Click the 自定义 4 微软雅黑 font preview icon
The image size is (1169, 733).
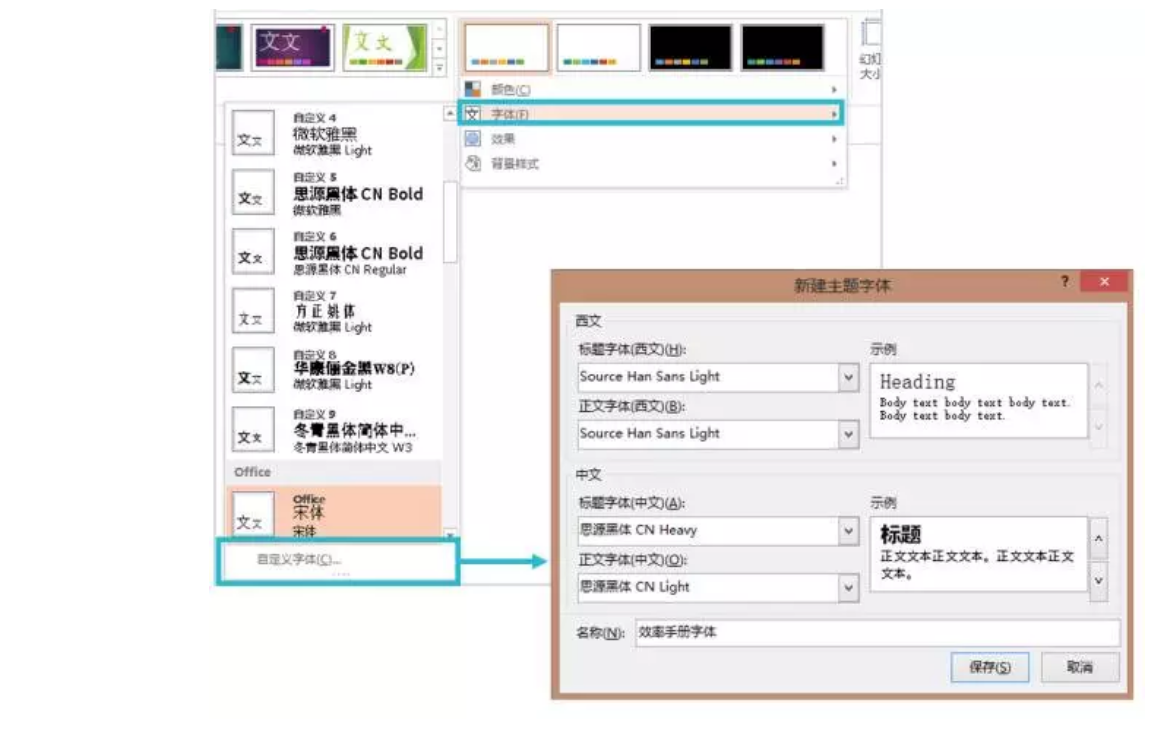click(x=253, y=133)
